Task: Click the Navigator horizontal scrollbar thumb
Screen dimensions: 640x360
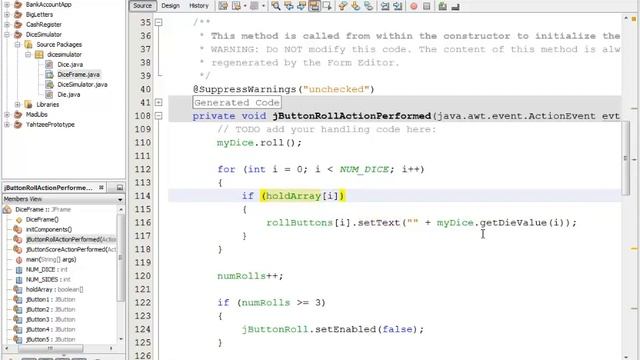Action: pos(51,348)
